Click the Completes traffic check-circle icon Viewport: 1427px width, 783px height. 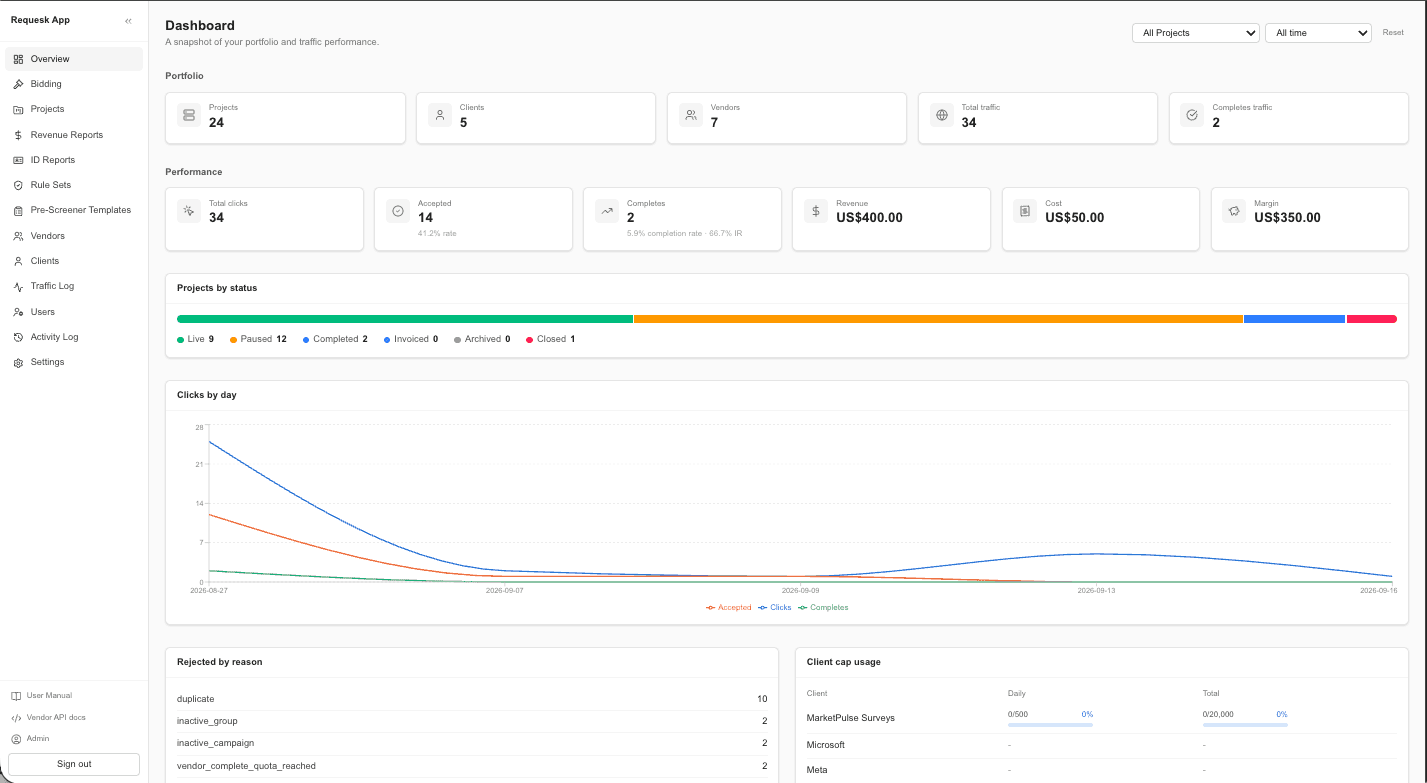[1192, 115]
